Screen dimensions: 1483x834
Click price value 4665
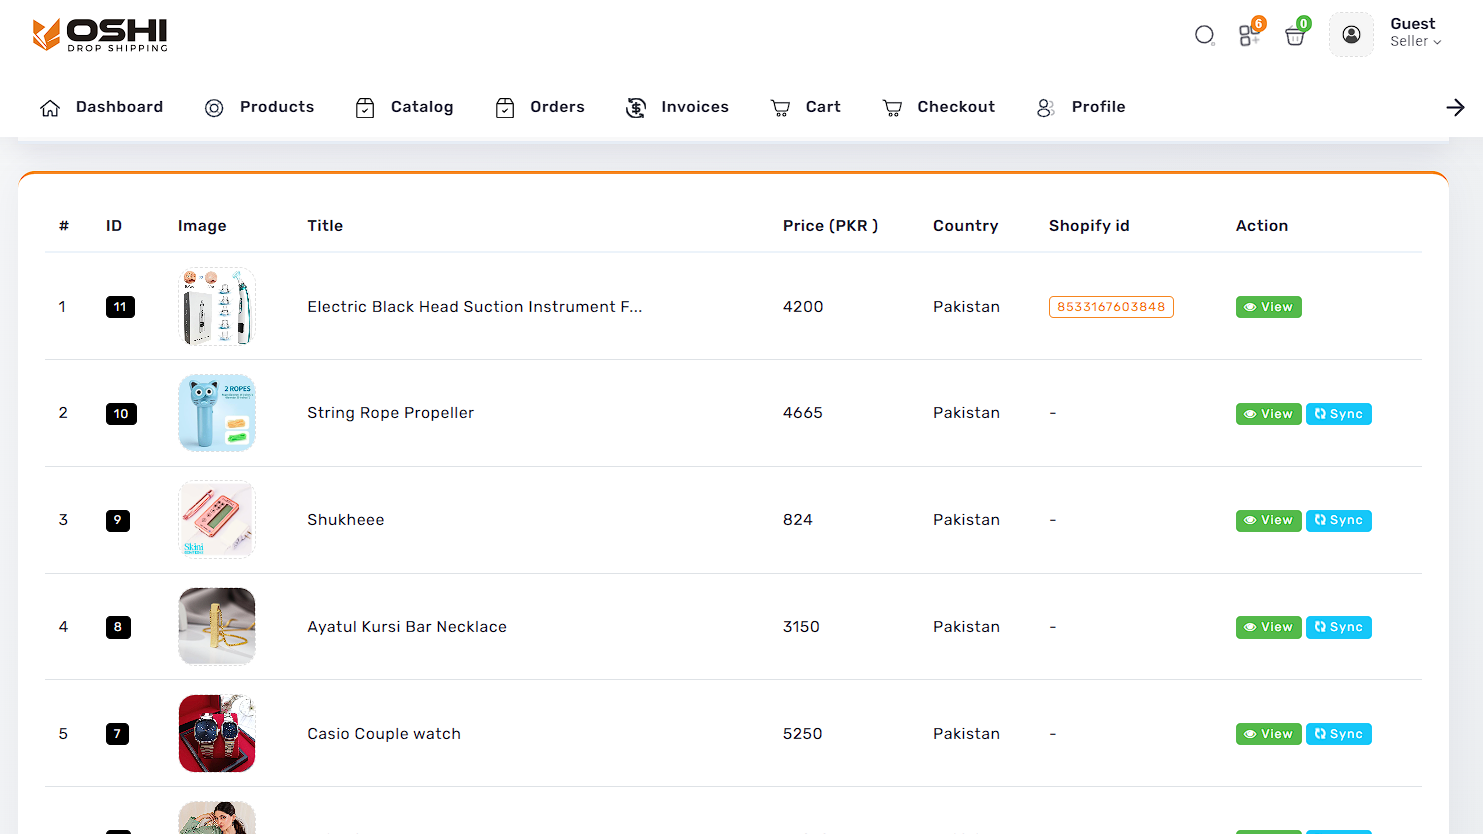[x=803, y=413]
